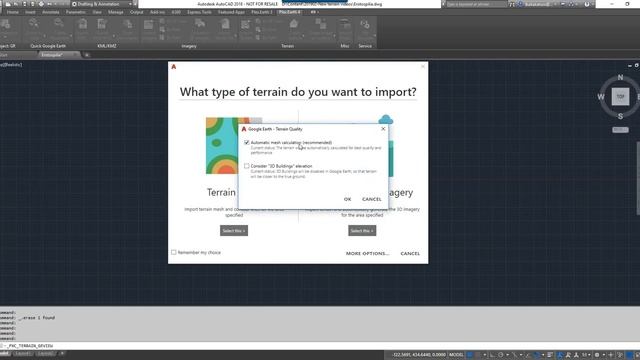
Task: Expand the Imagery ribbon panel title
Action: tap(189, 46)
